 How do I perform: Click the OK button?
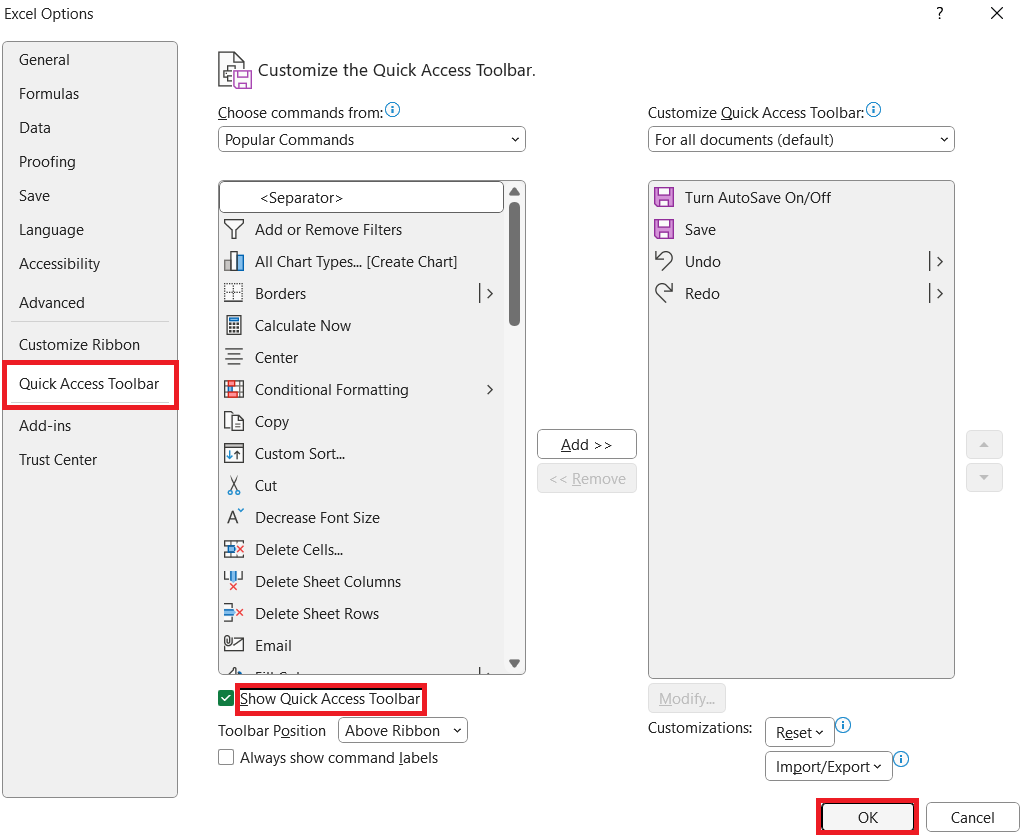[x=867, y=817]
